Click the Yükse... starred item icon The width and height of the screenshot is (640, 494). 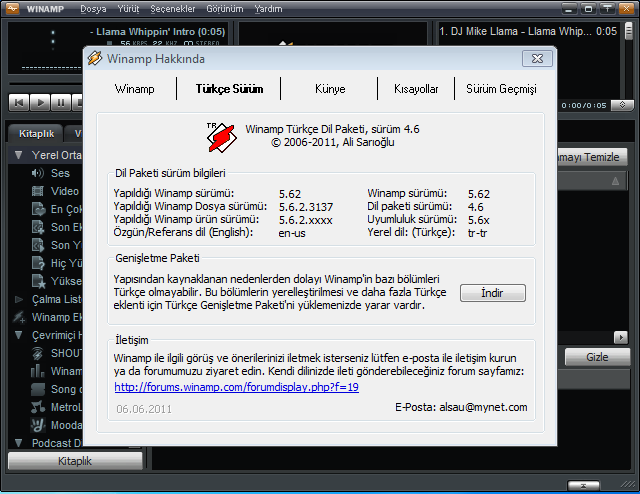click(x=38, y=281)
